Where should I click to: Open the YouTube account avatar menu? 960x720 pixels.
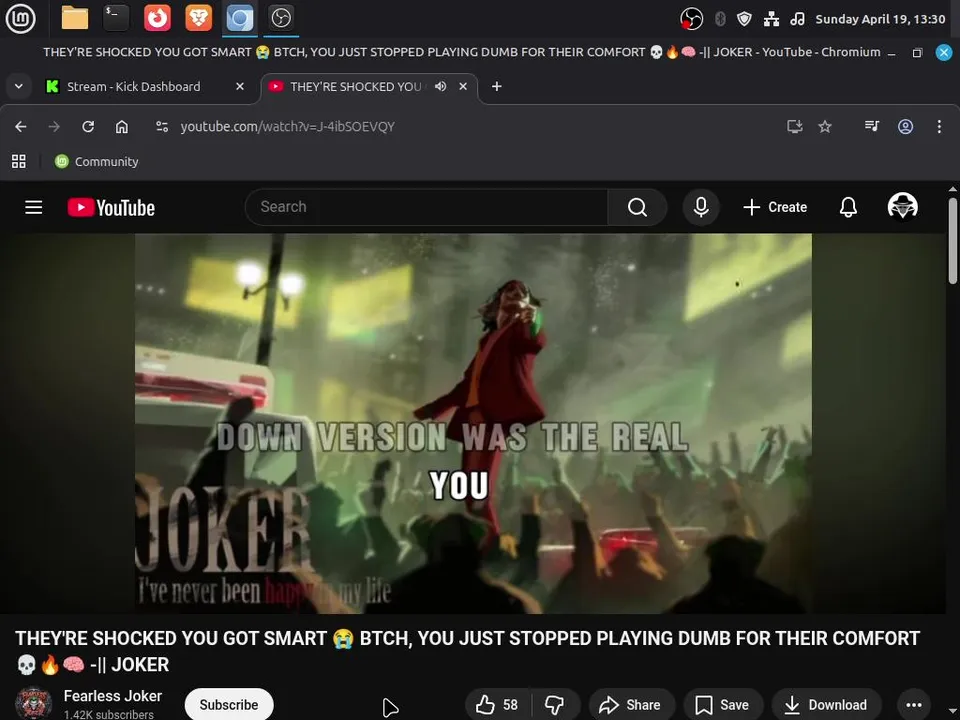click(902, 206)
